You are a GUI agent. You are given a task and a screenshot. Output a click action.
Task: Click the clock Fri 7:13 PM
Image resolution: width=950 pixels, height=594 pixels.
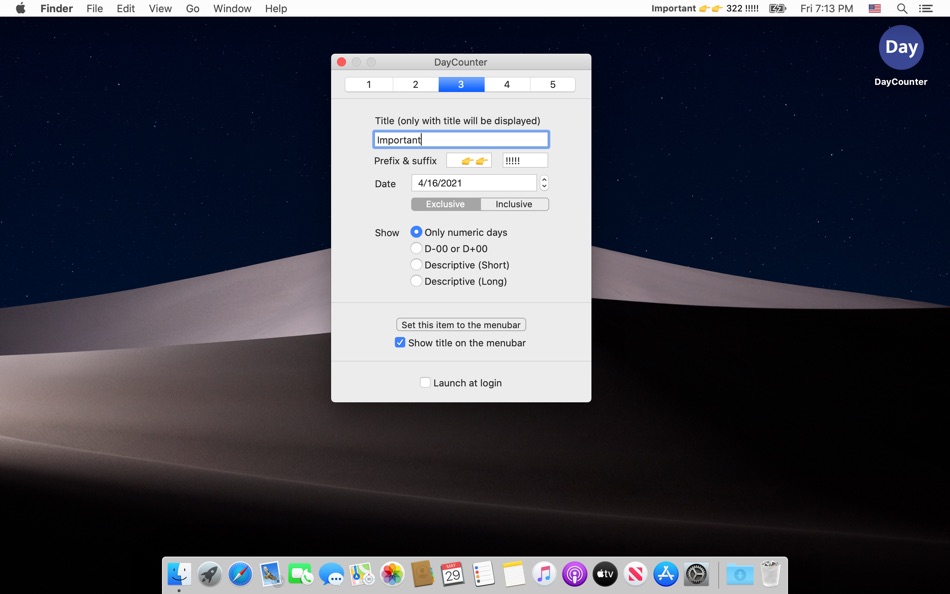coord(826,8)
